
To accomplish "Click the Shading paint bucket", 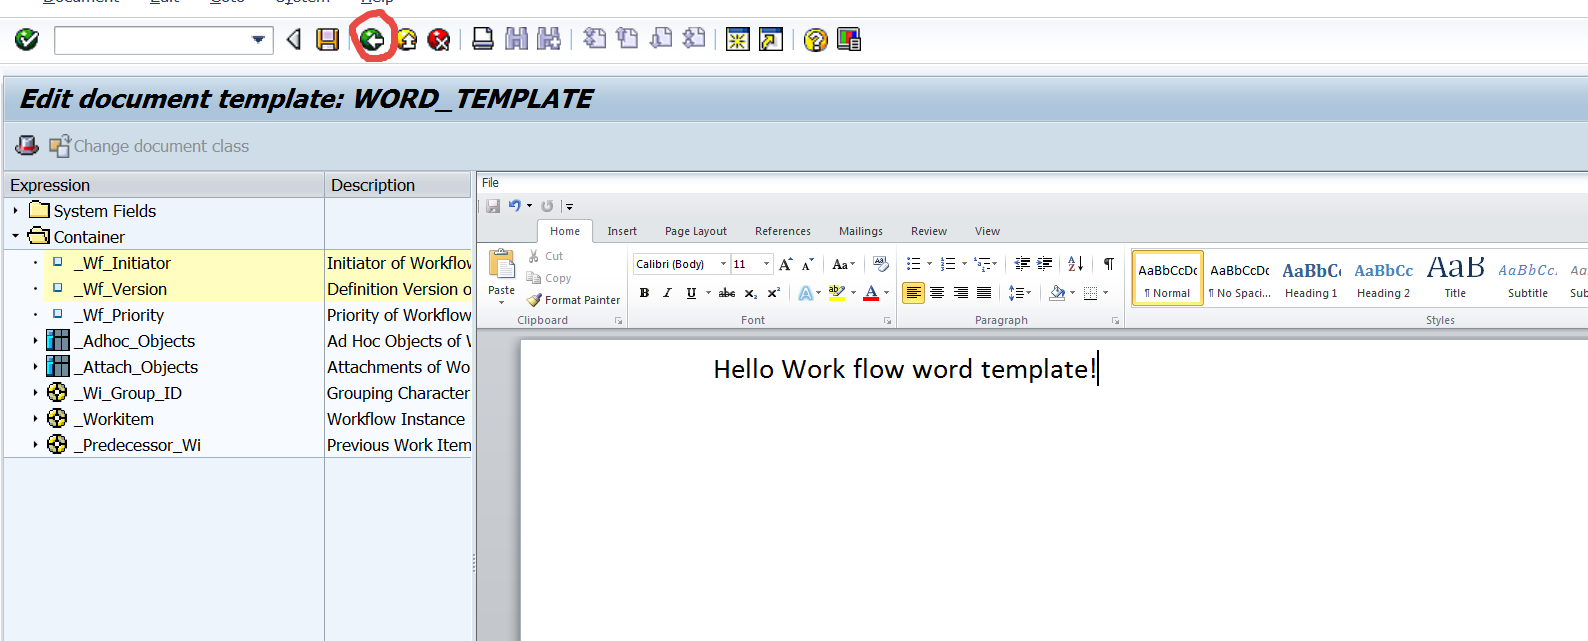I will pos(1057,293).
